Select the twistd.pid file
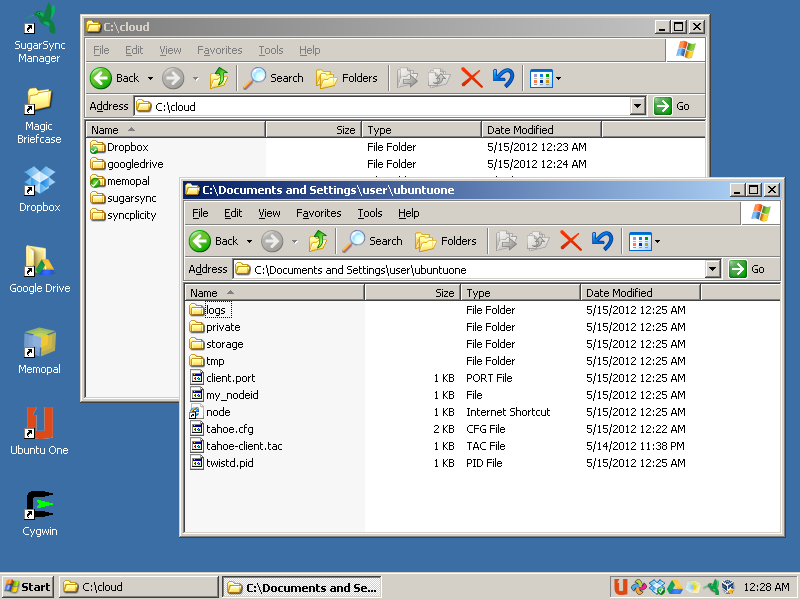This screenshot has width=800, height=600. (222, 463)
